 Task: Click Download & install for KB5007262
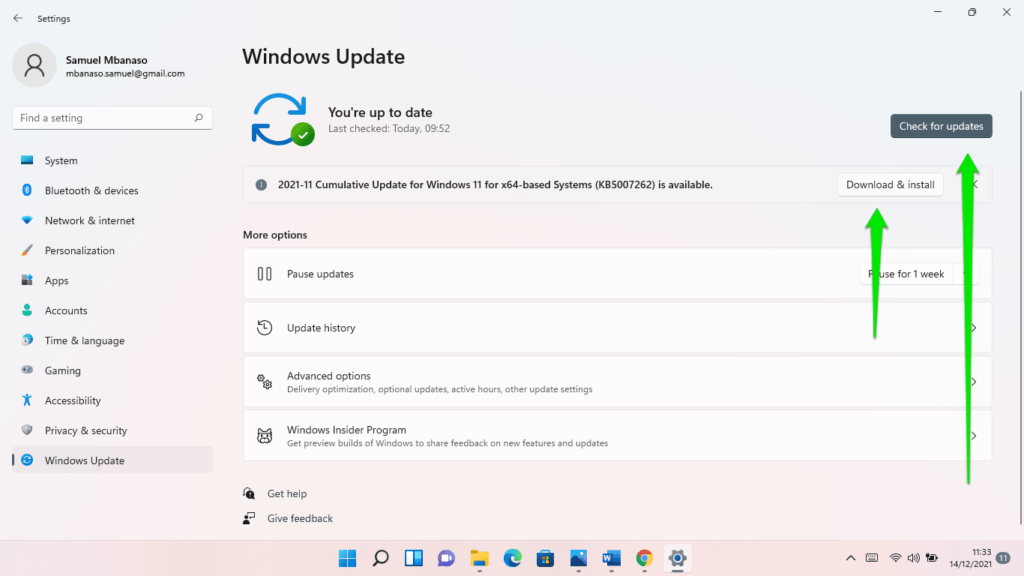coord(890,184)
